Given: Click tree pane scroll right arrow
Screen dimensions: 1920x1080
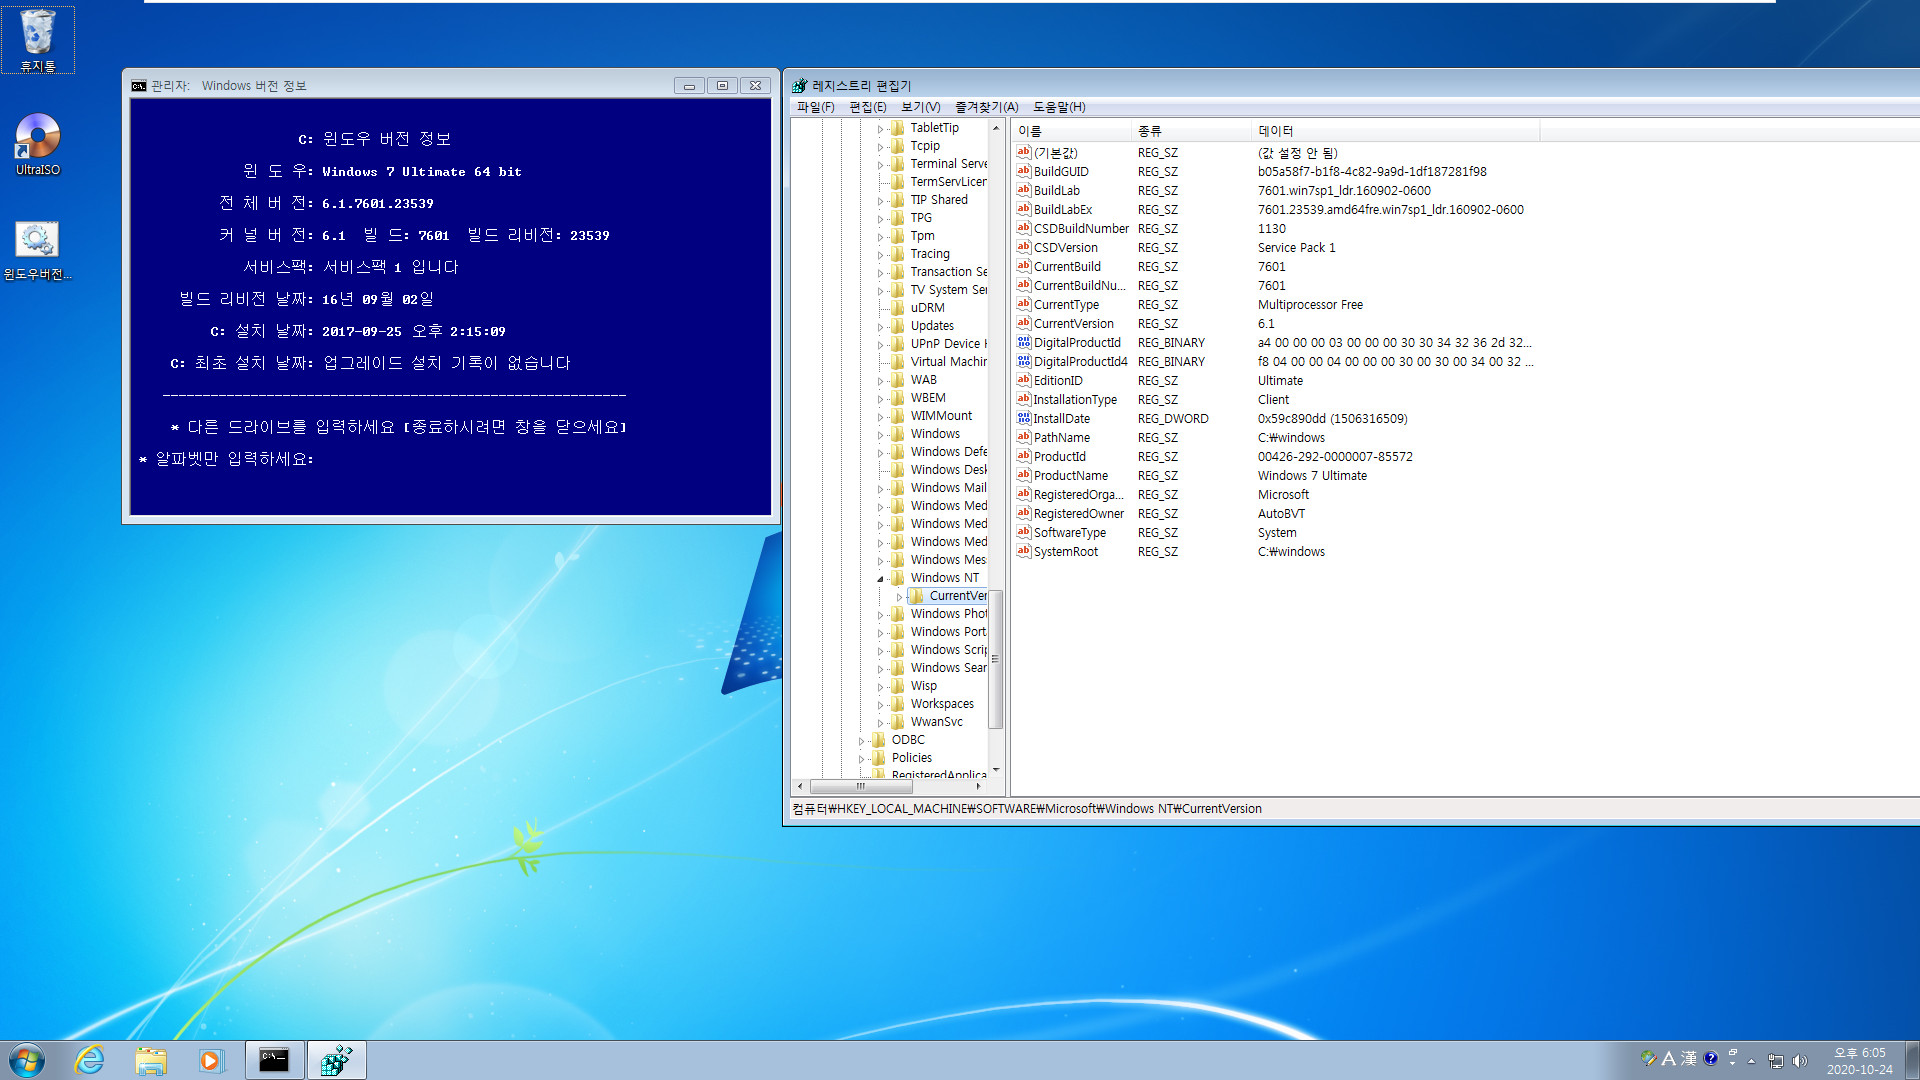Looking at the screenshot, I should click(978, 786).
